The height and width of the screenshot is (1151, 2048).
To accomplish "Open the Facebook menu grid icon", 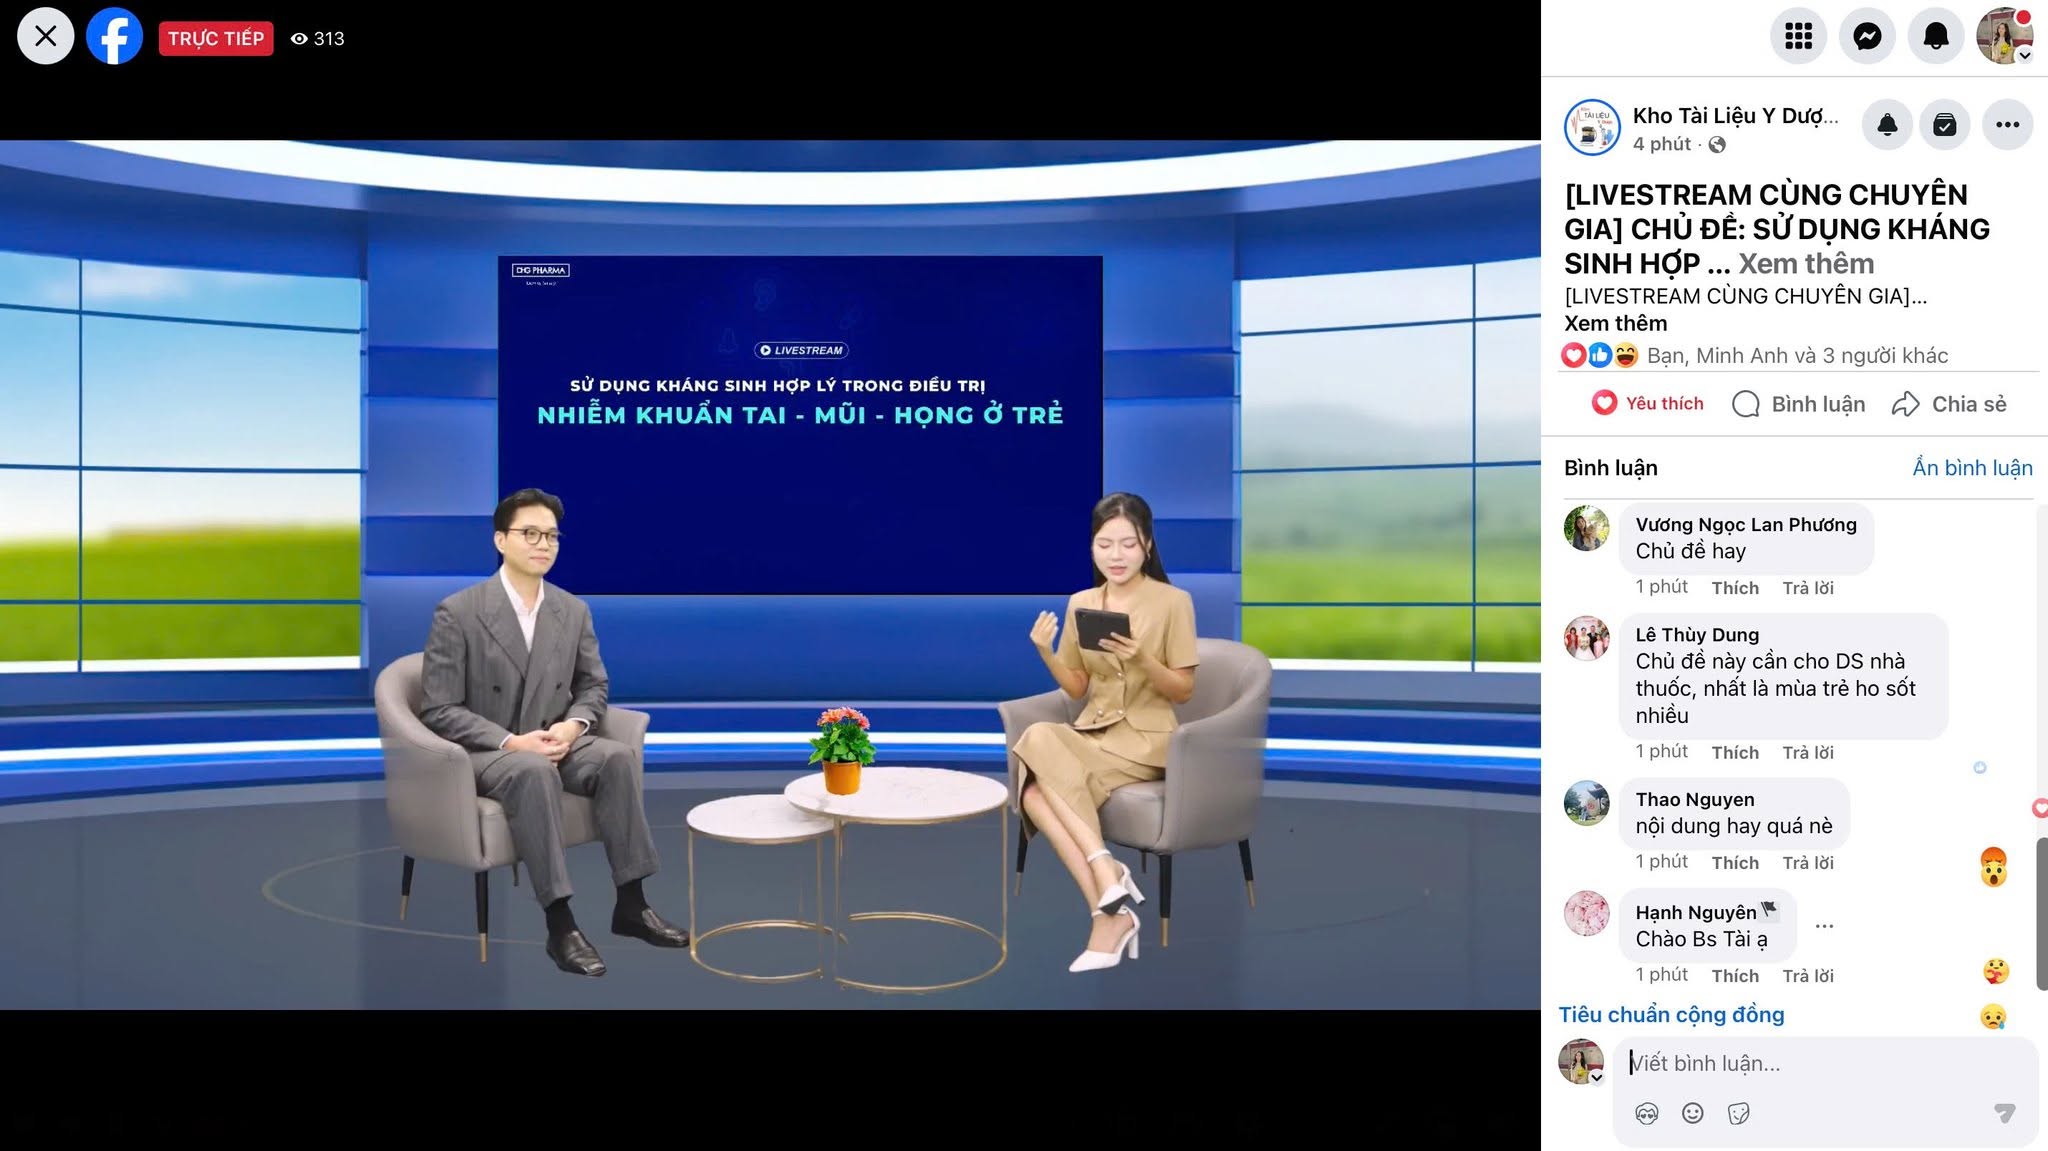I will click(1798, 37).
